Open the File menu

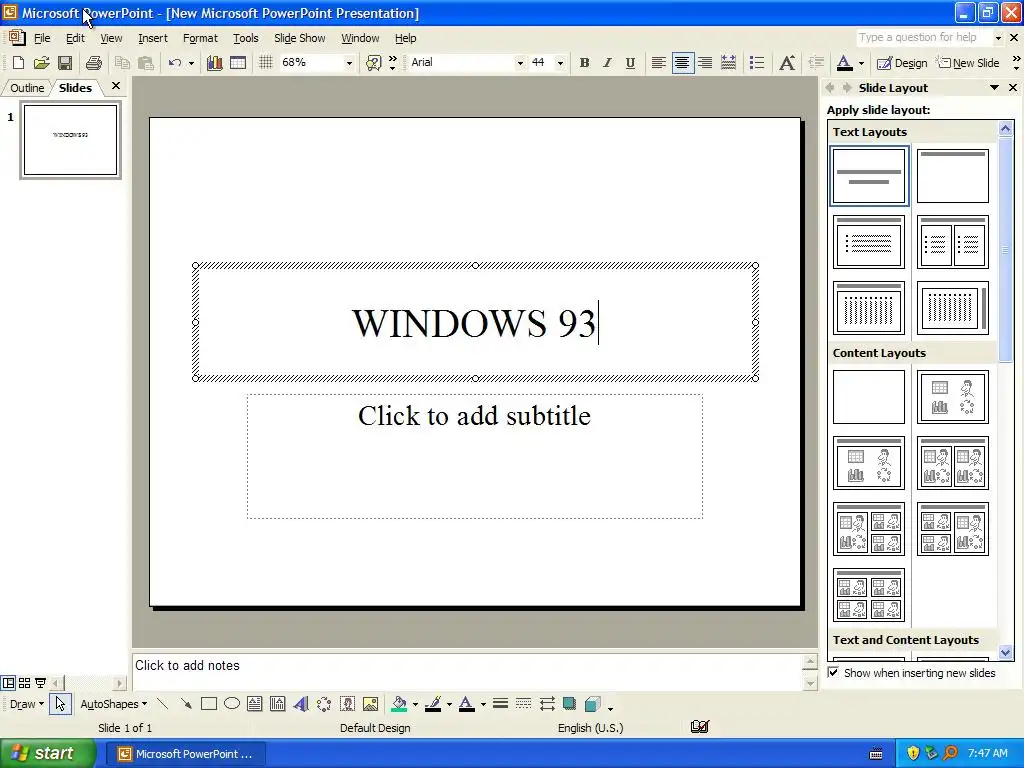42,38
